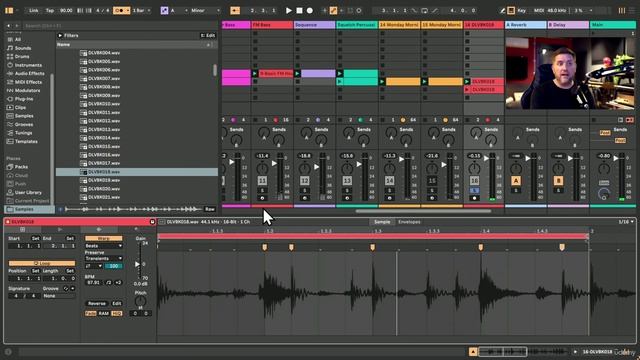Click the Reverse sample button
The image size is (640, 360).
point(97,304)
